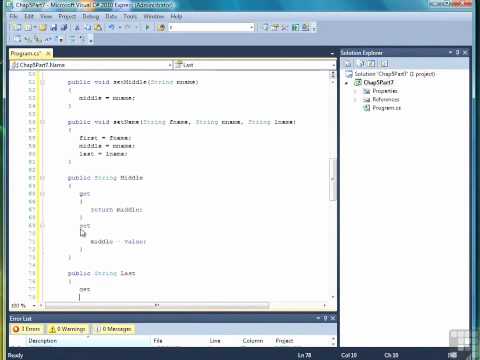Open the Edit menu
The height and width of the screenshot is (360, 480).
(x=29, y=16)
